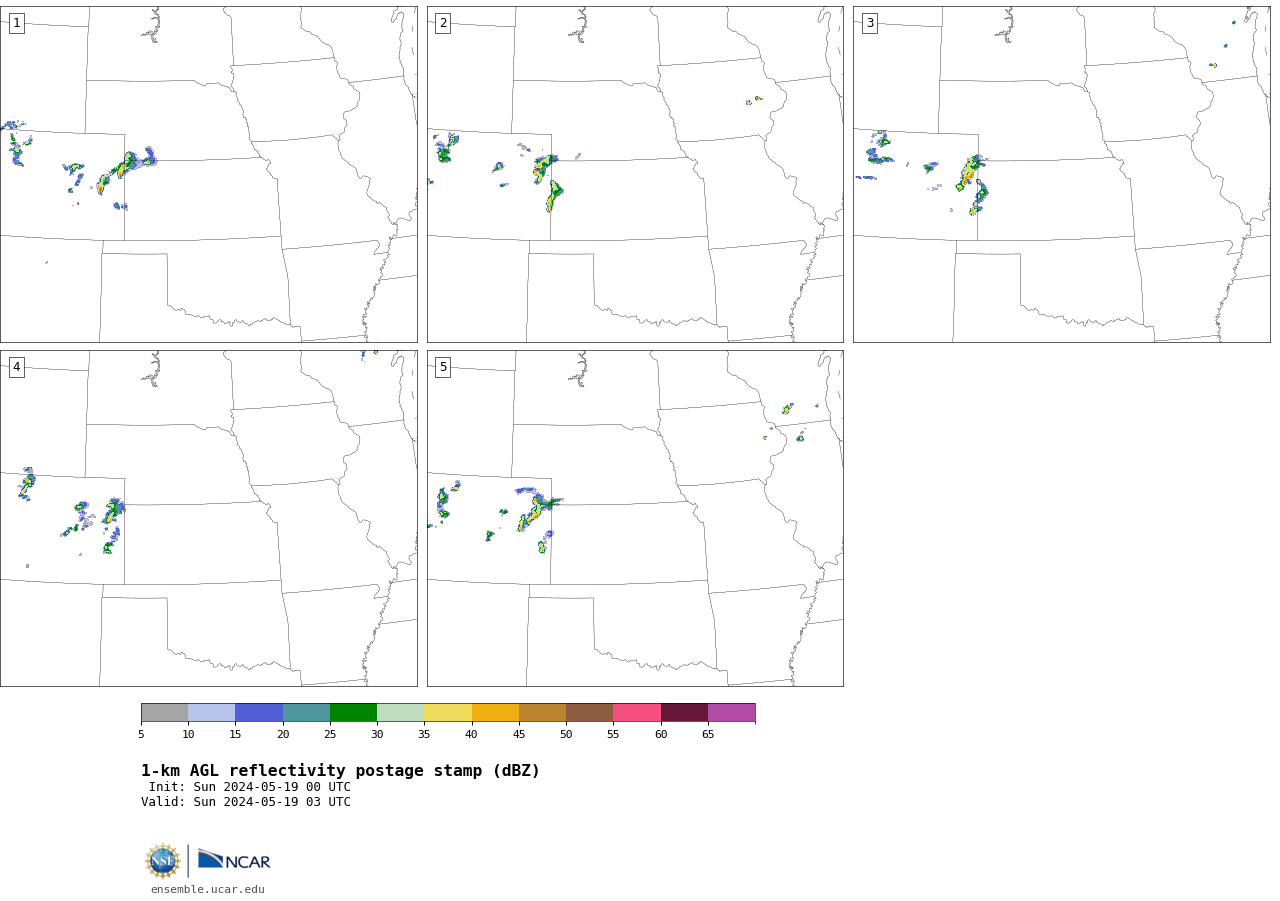This screenshot has width=1280, height=901.
Task: Click the panel number 2 label
Action: click(x=443, y=23)
